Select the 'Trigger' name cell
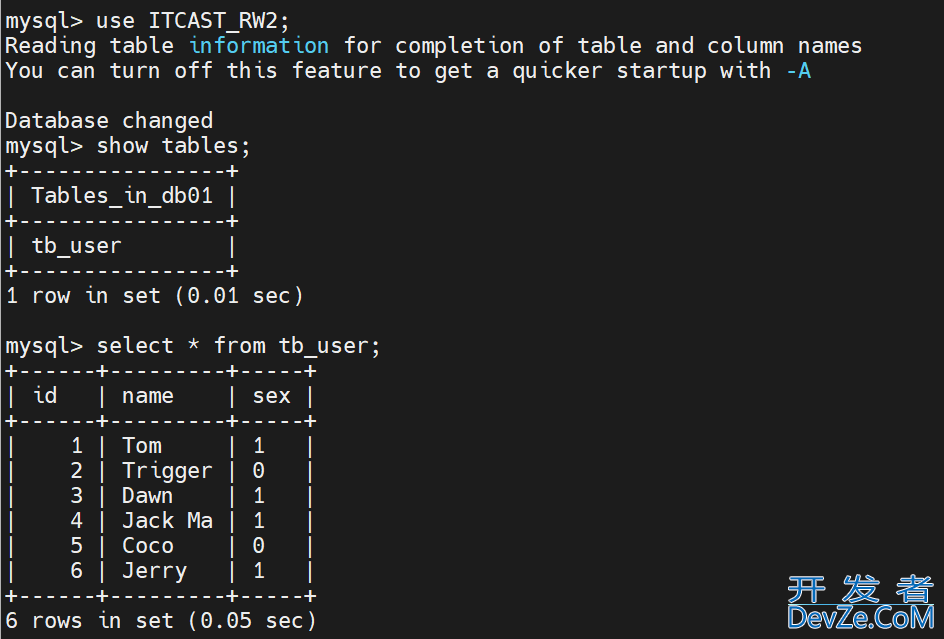The image size is (944, 639). [167, 471]
